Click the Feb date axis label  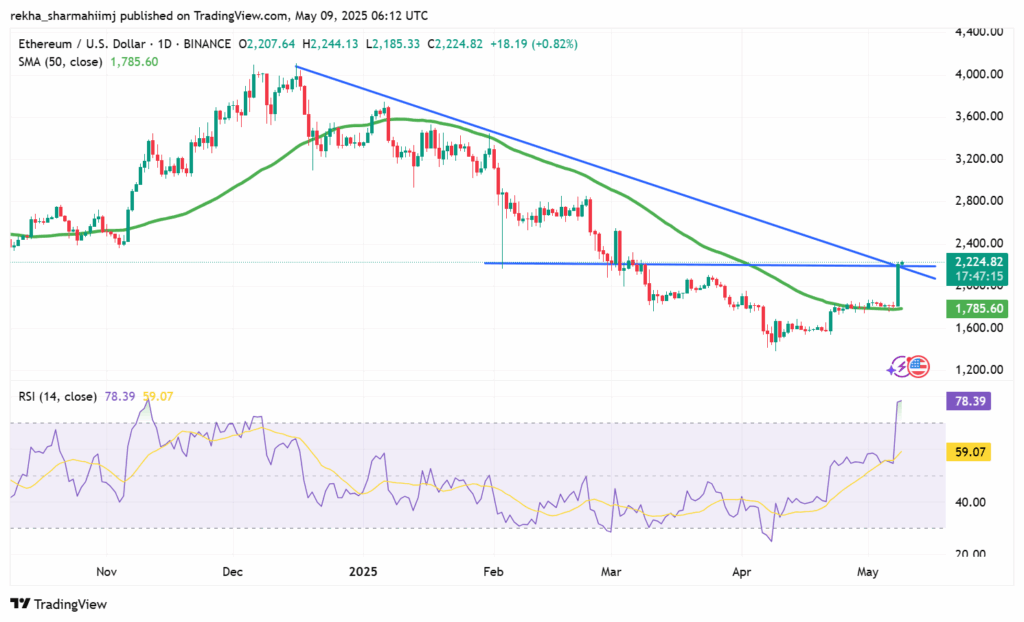click(493, 572)
